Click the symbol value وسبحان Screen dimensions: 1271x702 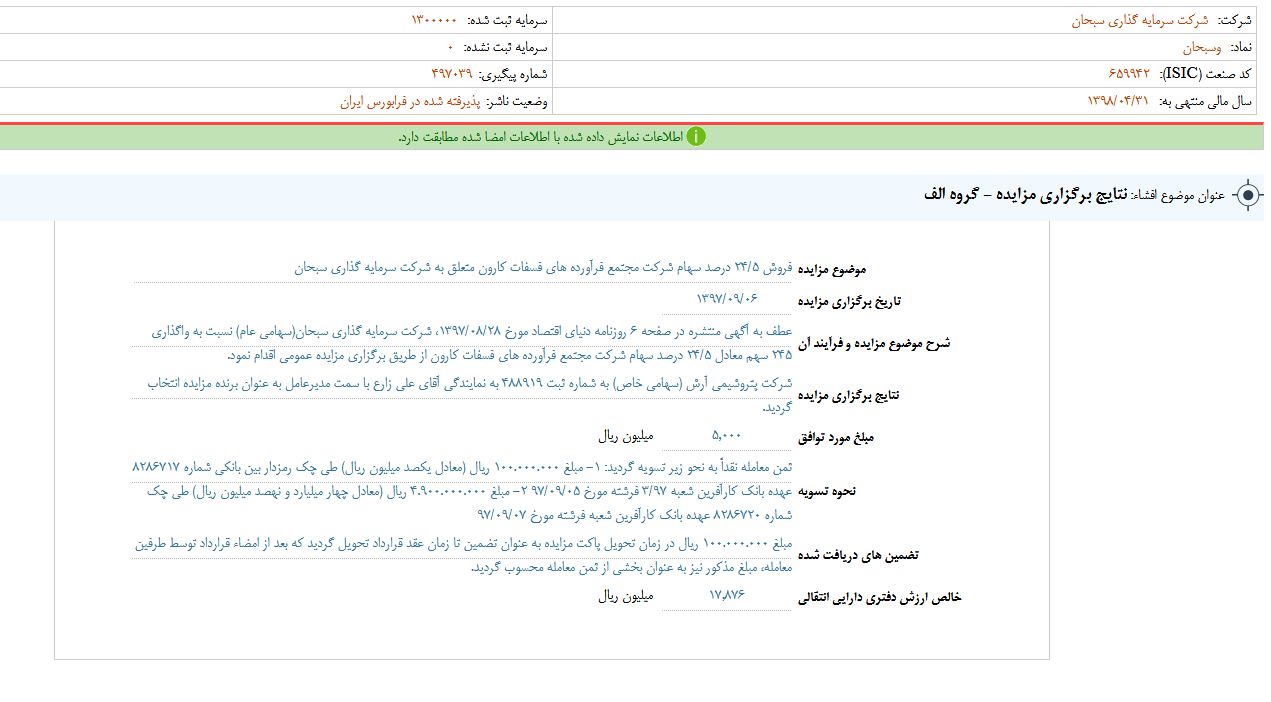(1202, 47)
